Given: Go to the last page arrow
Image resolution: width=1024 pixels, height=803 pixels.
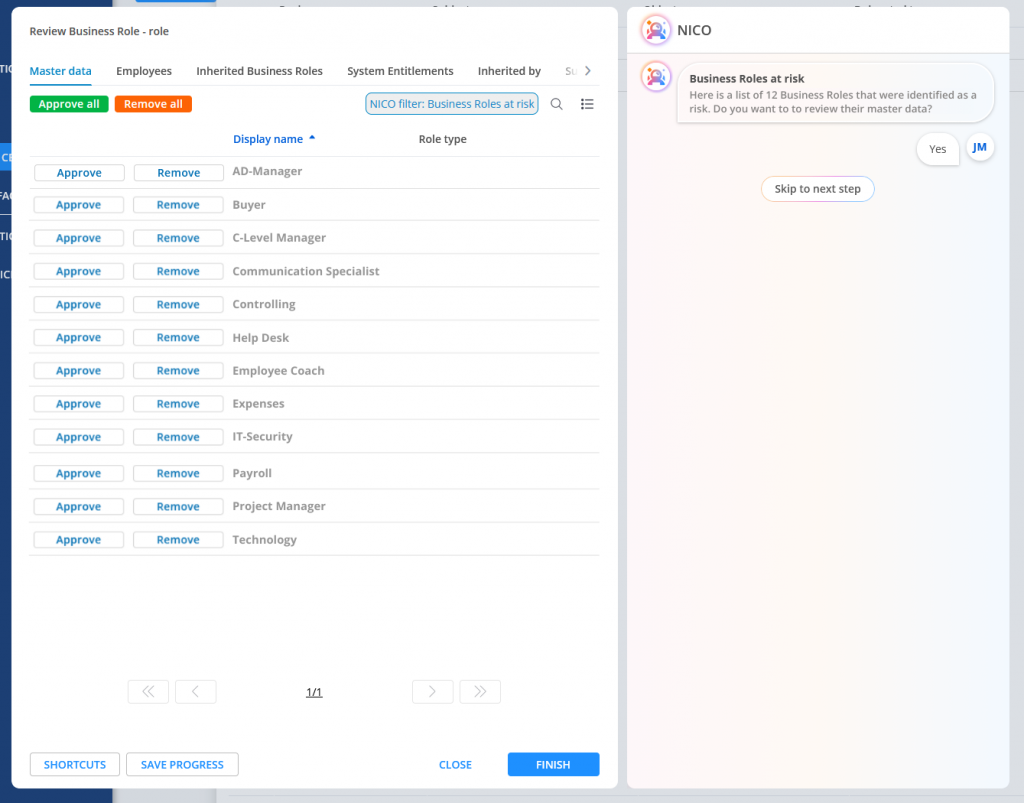Looking at the screenshot, I should point(480,692).
